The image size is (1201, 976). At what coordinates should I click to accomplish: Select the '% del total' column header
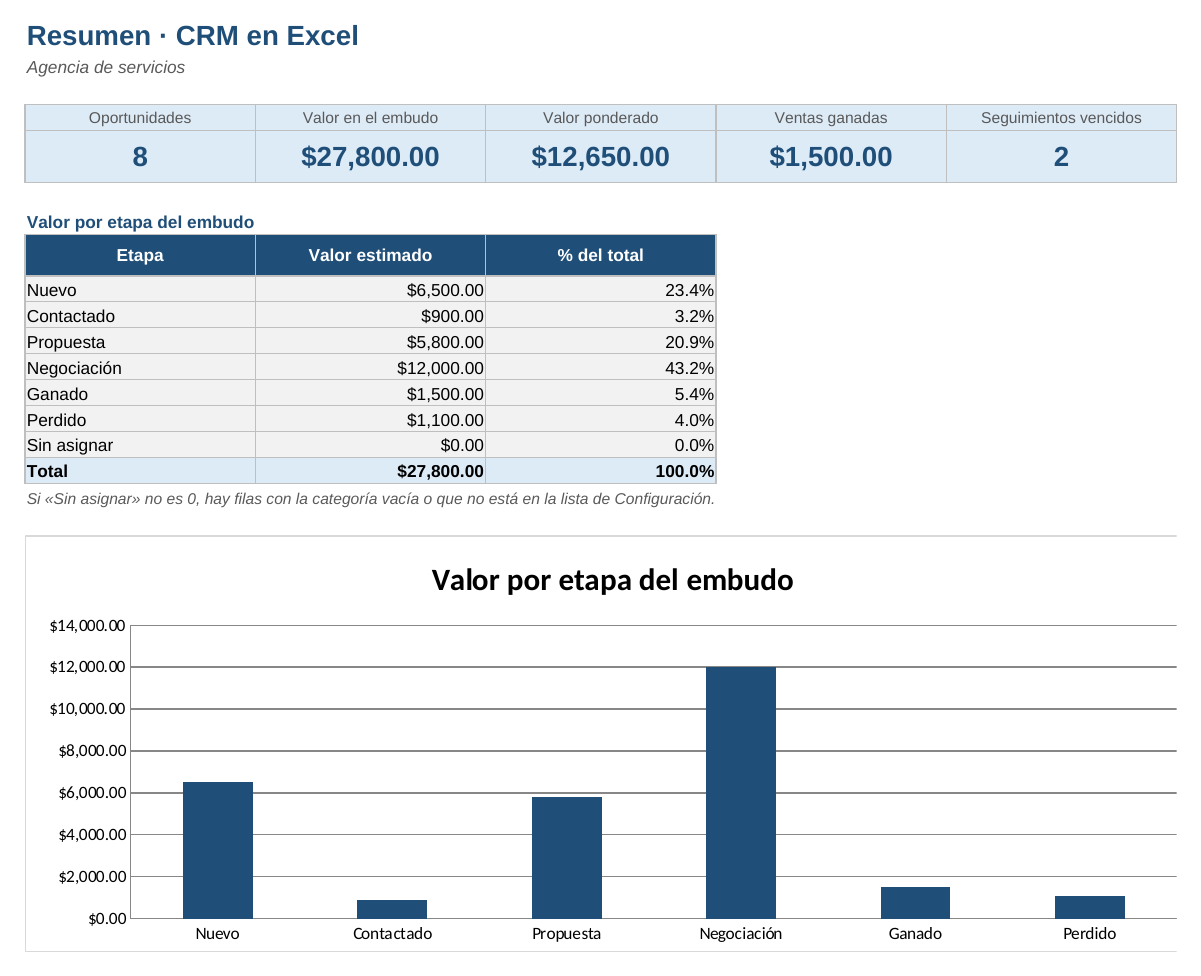coord(601,255)
